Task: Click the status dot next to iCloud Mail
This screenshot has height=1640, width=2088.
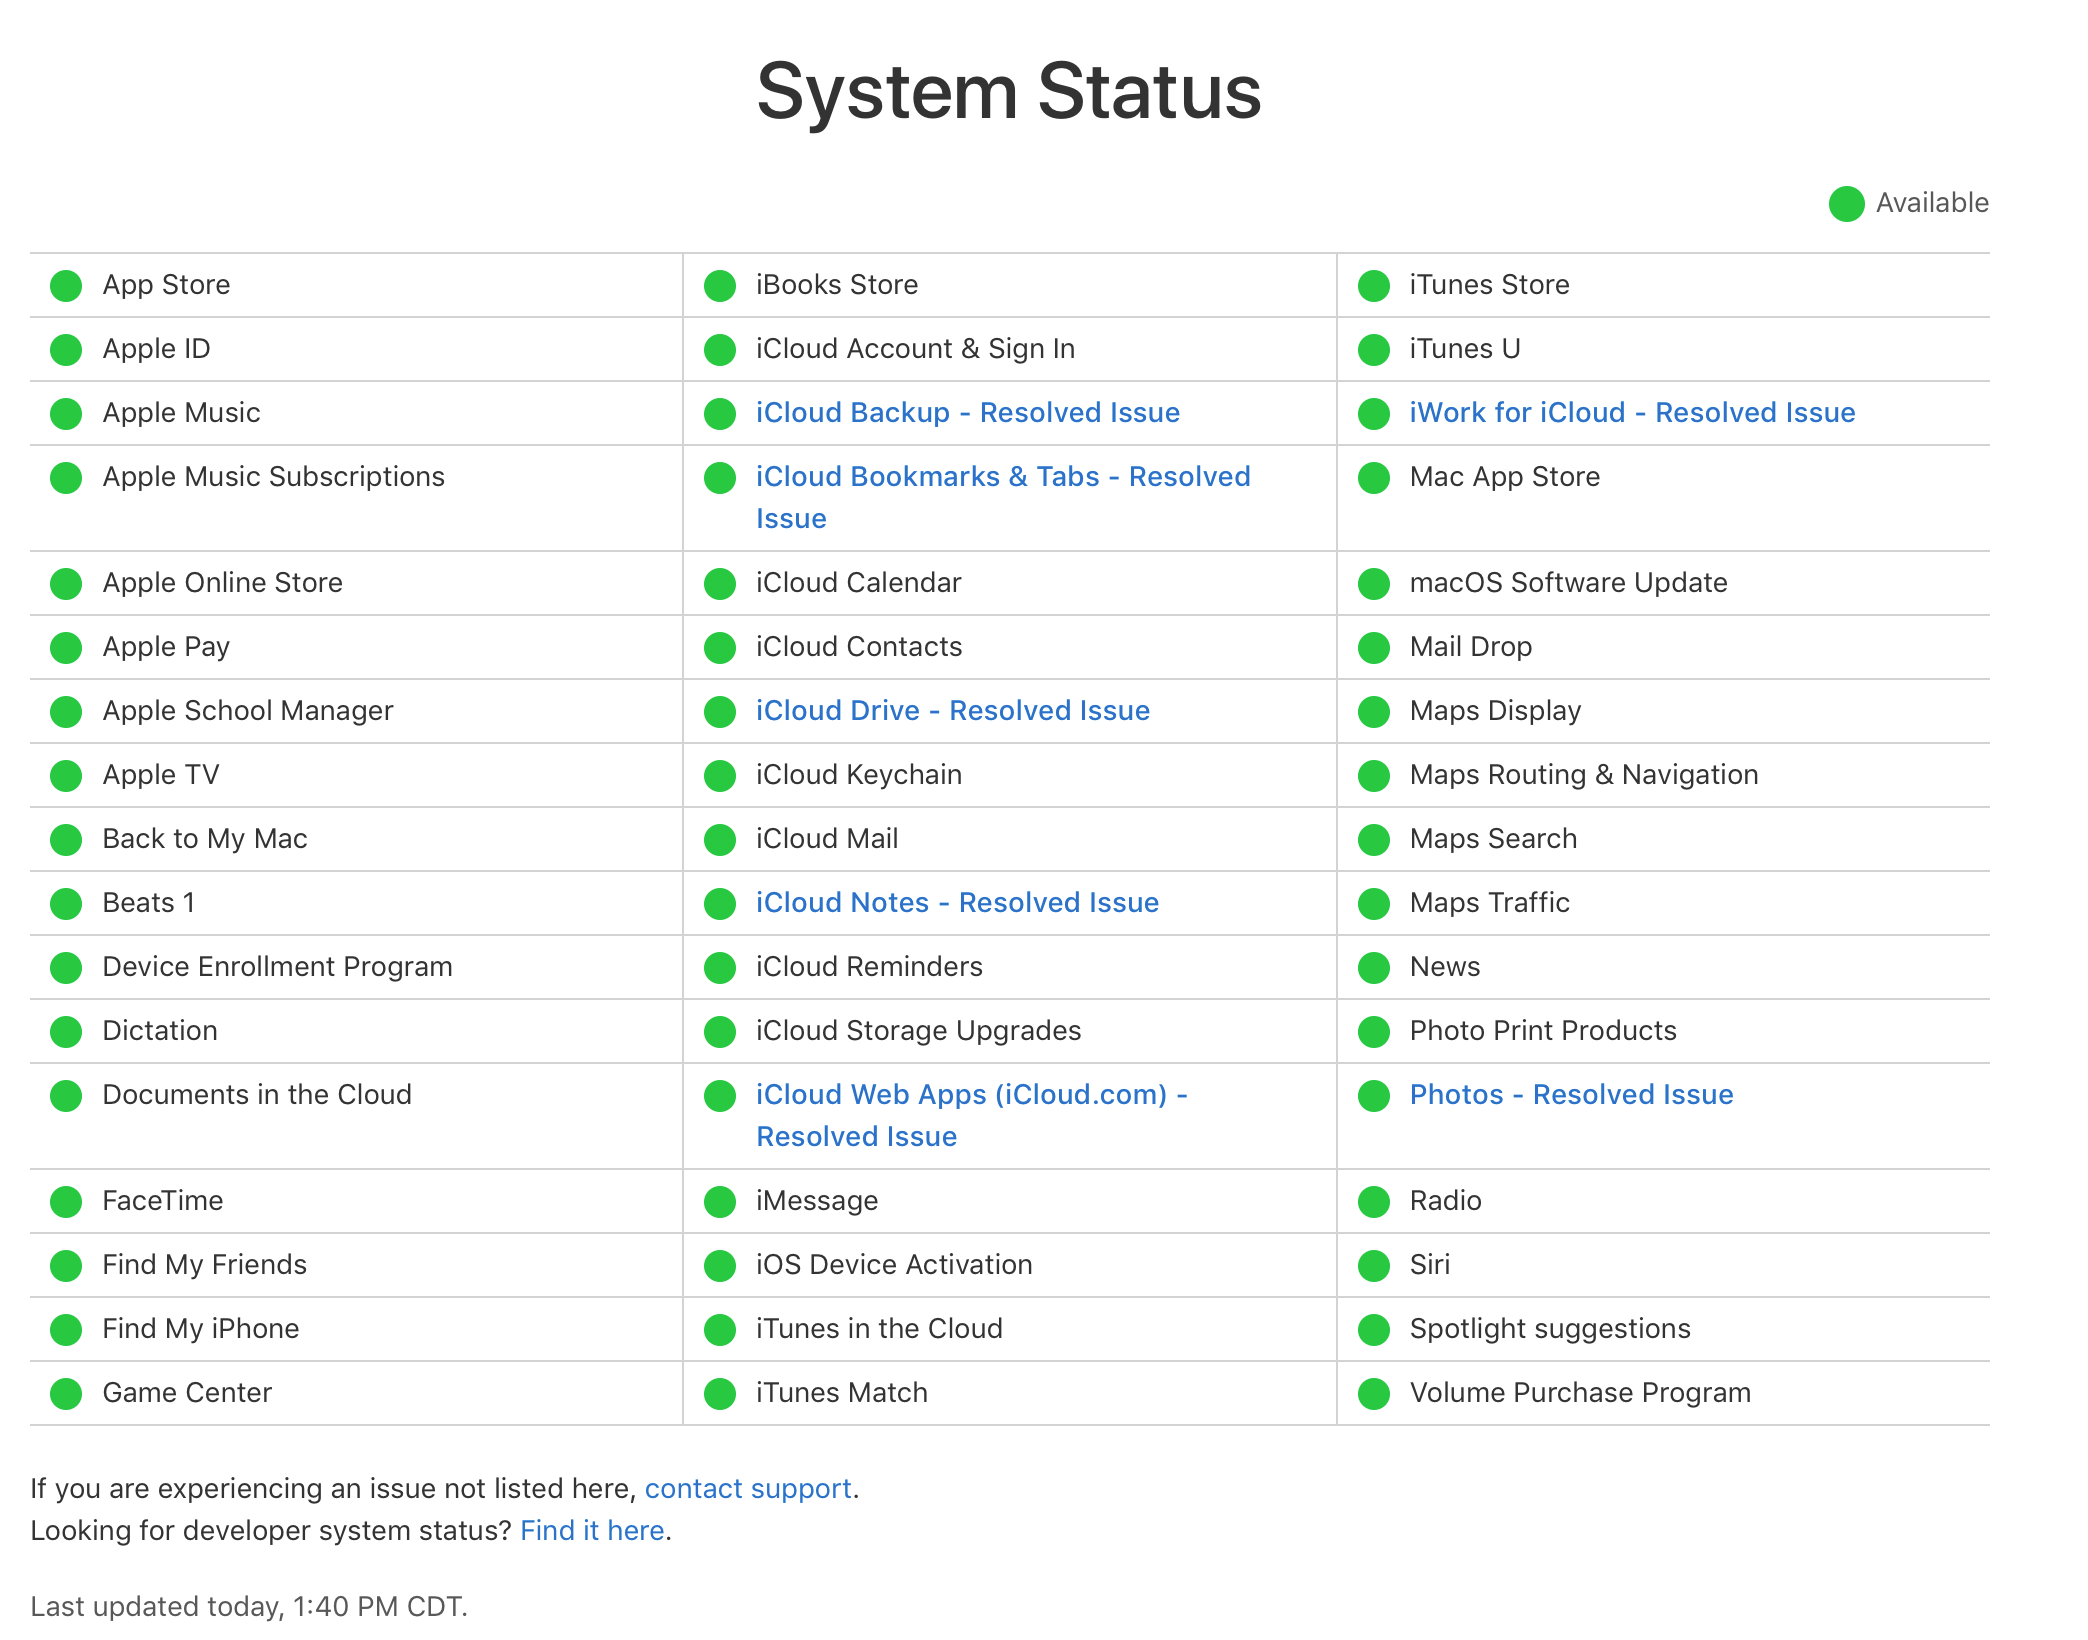Action: tap(720, 840)
